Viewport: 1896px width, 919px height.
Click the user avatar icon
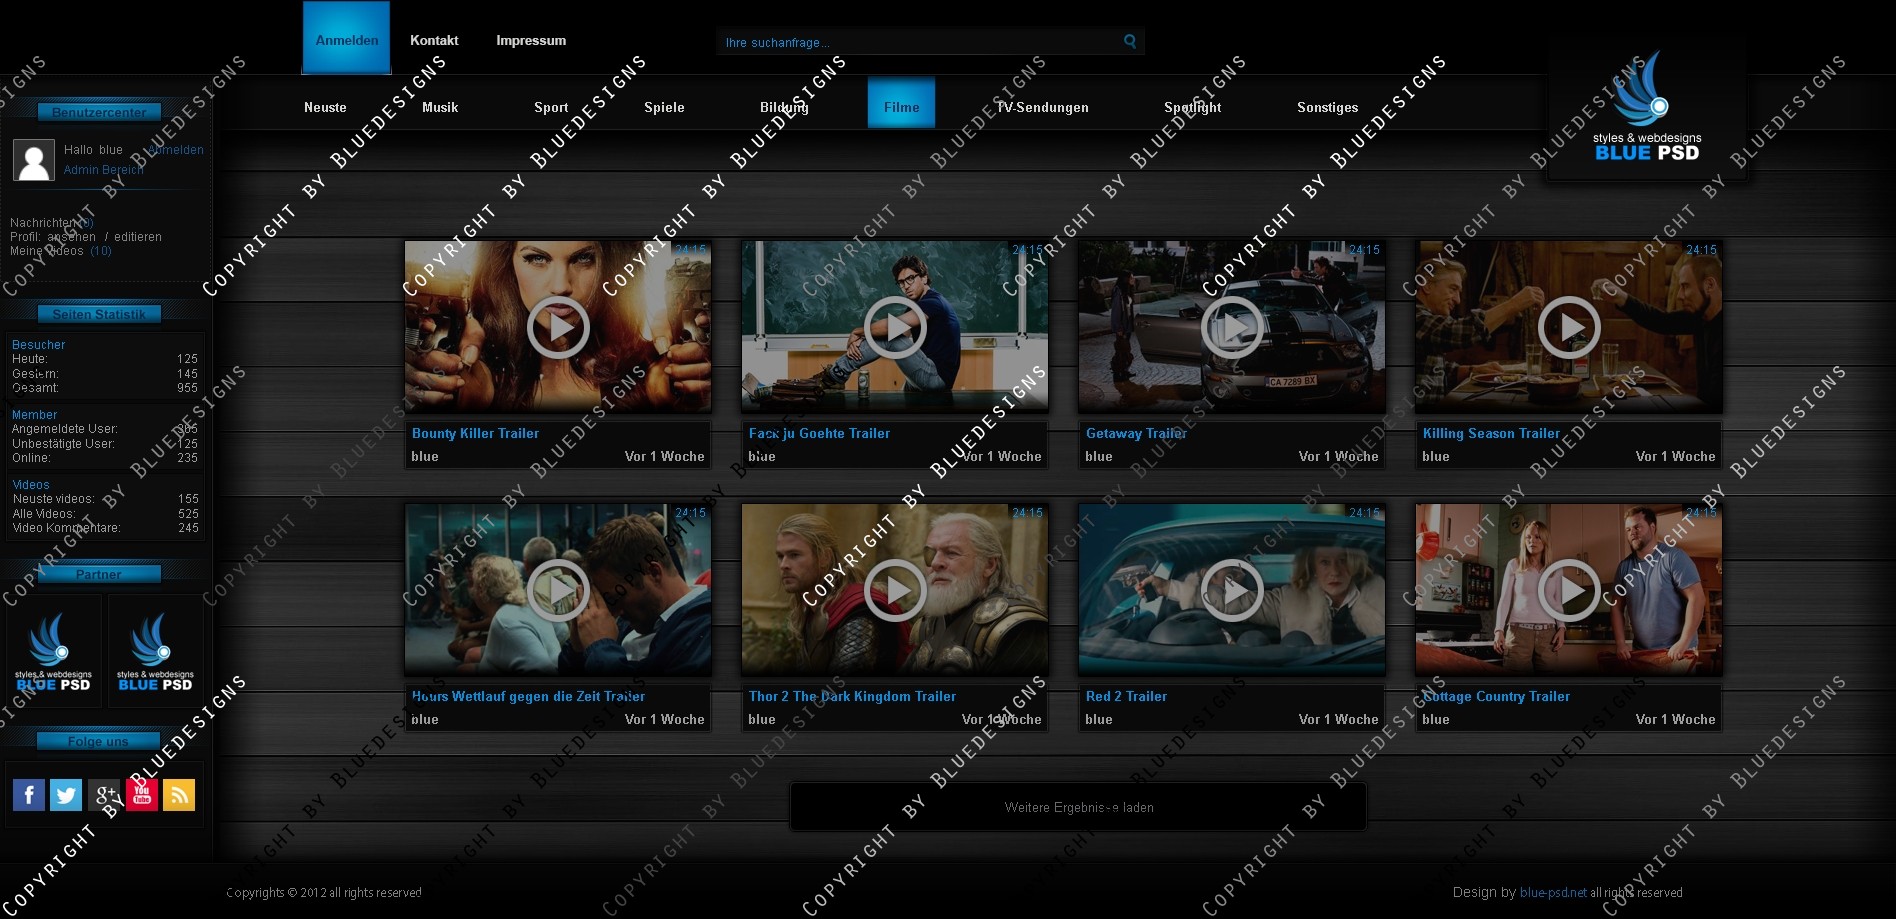tap(34, 160)
